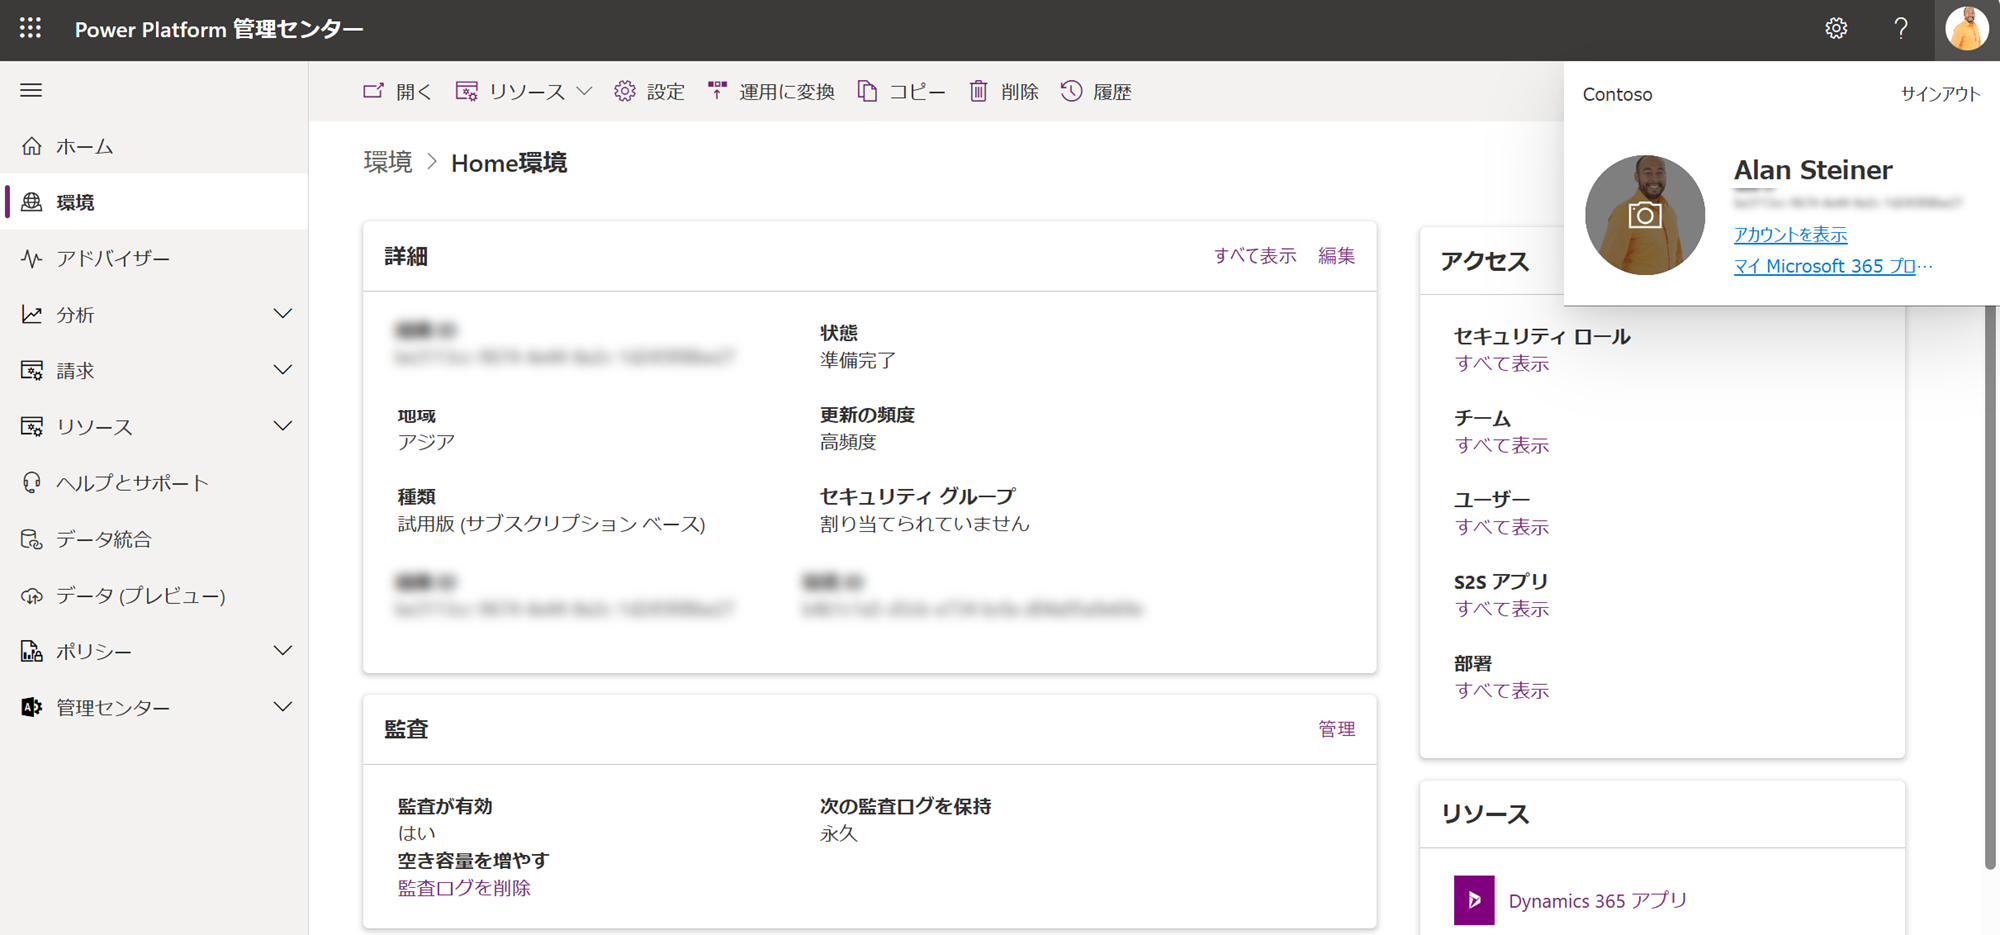Viewport: 2000px width, 935px height.
Task: Click the ホーム house icon
Action: pos(32,146)
